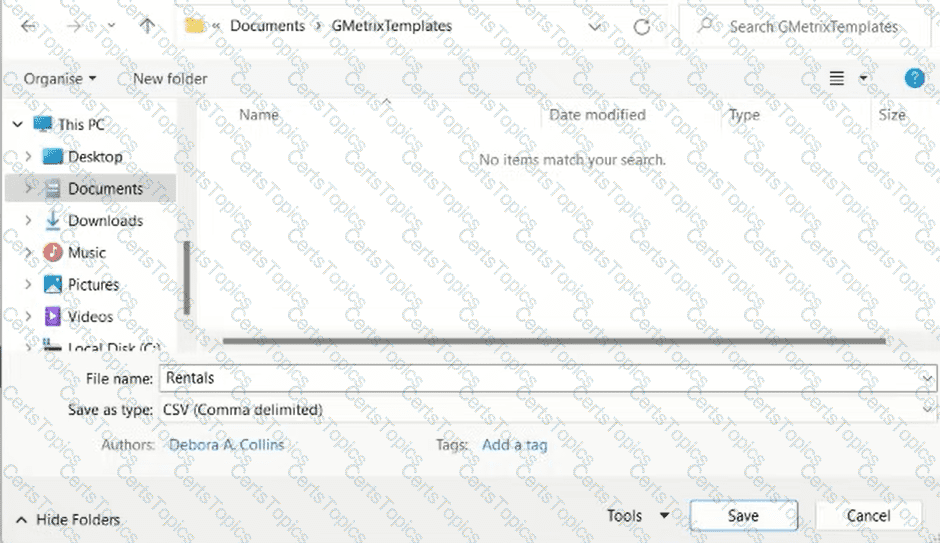Screen dimensions: 940x543
Task: Open the Pictures folder in sidebar
Action: coord(92,285)
